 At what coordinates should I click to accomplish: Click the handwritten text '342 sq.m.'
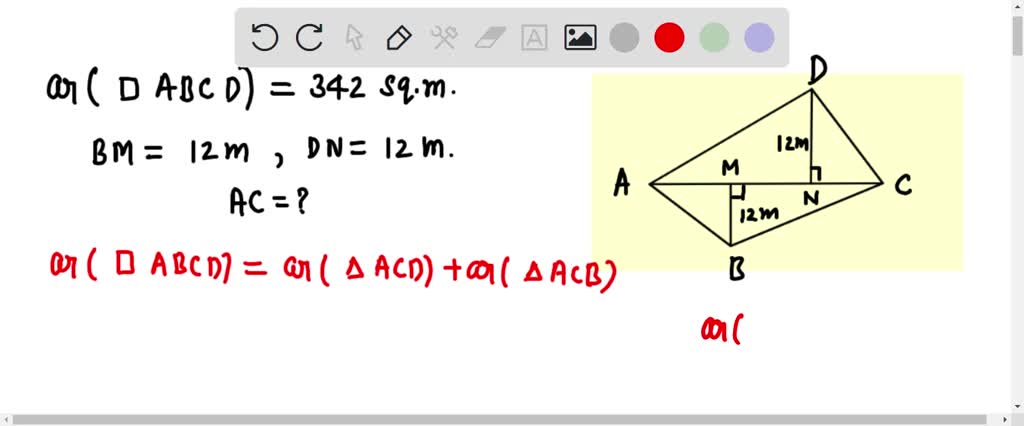(x=383, y=90)
